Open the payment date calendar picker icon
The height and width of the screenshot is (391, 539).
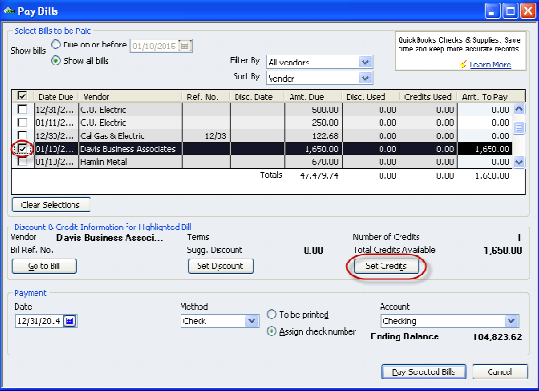coord(70,321)
